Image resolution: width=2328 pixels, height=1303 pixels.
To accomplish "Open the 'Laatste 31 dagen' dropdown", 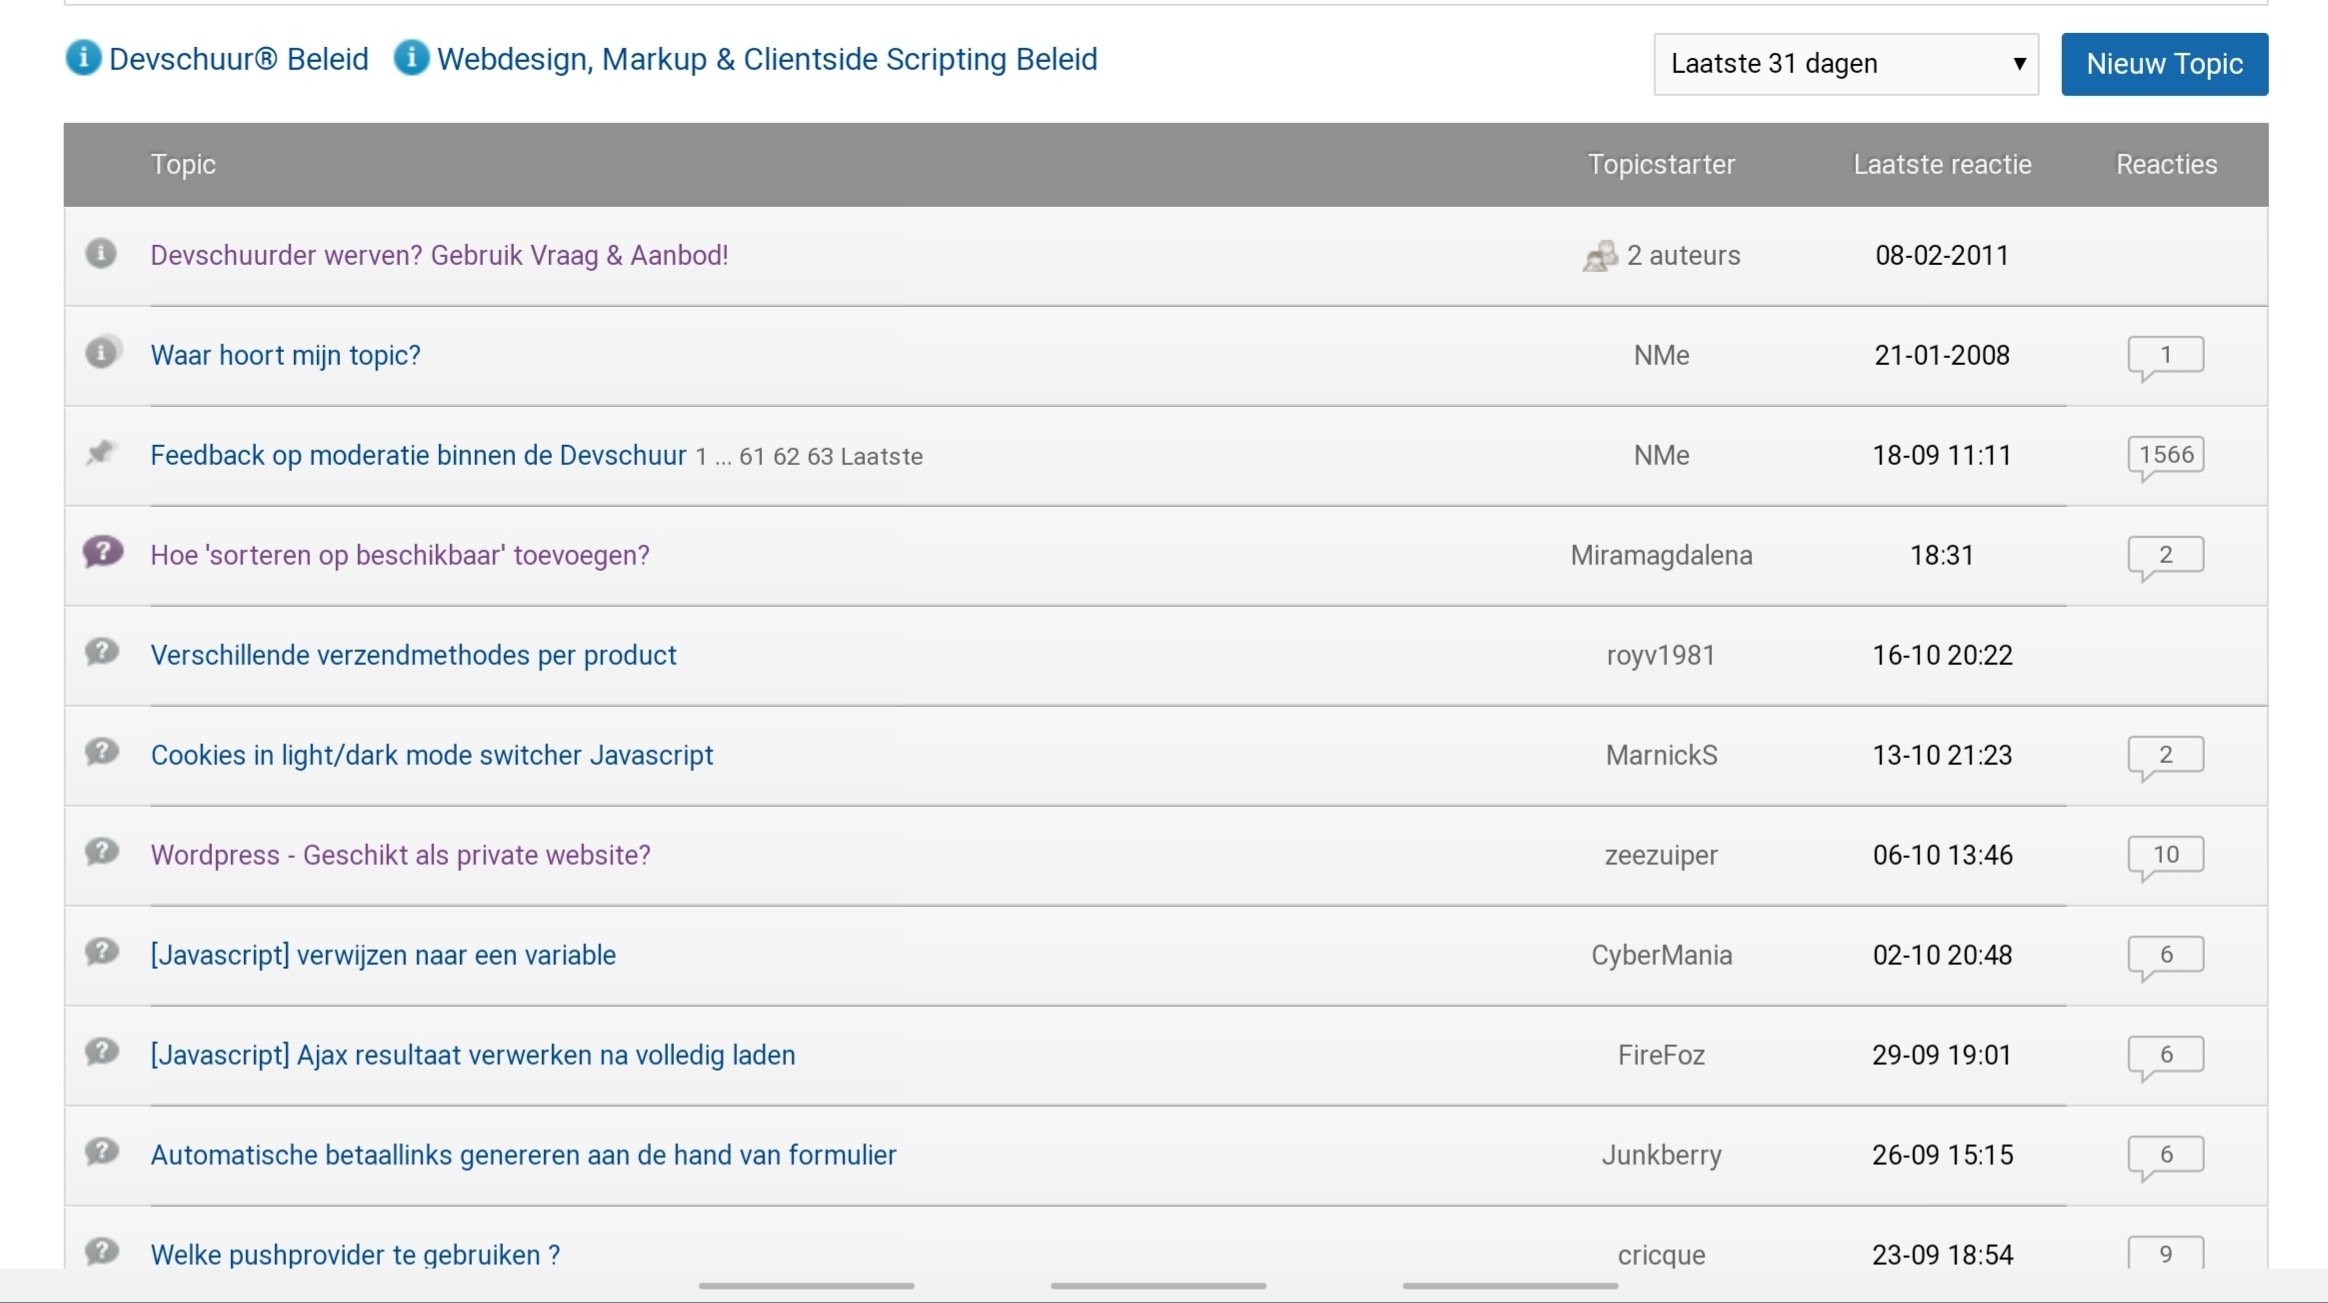I will pyautogui.click(x=1845, y=64).
